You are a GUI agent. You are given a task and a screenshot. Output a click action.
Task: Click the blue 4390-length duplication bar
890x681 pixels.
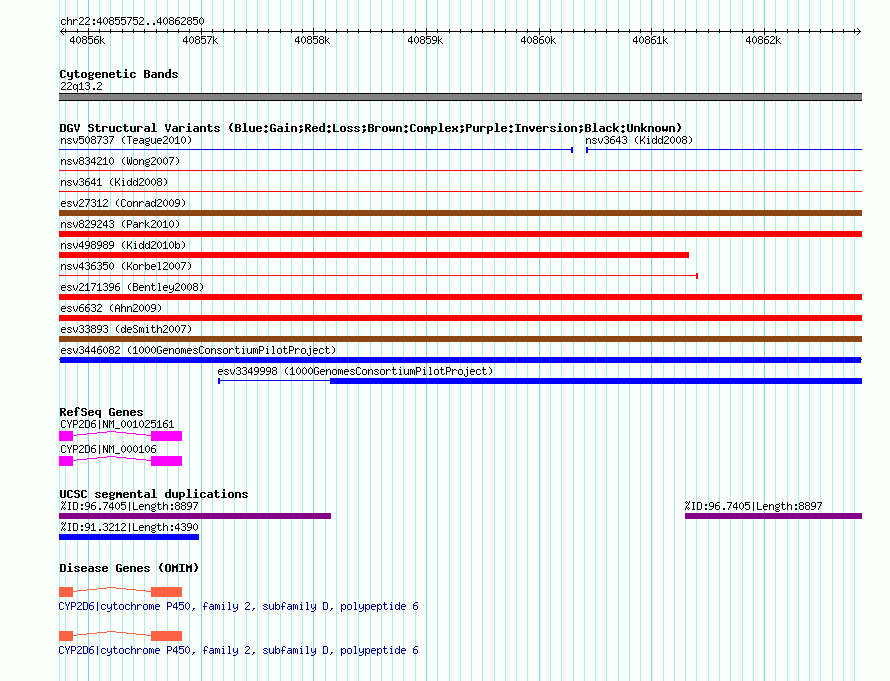pyautogui.click(x=129, y=537)
